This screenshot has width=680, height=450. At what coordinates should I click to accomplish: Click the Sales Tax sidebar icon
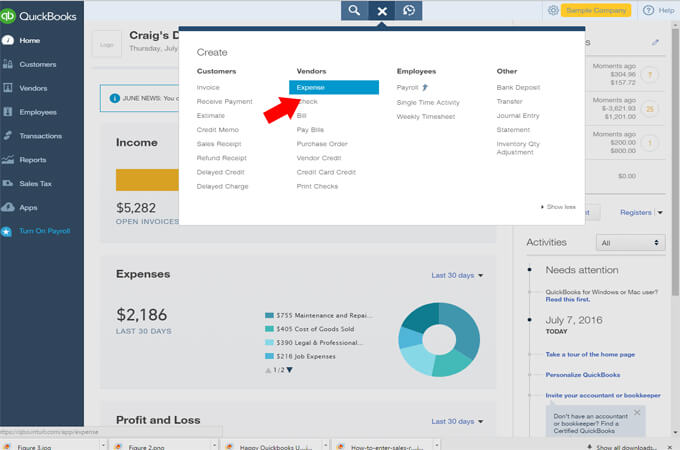click(8, 183)
